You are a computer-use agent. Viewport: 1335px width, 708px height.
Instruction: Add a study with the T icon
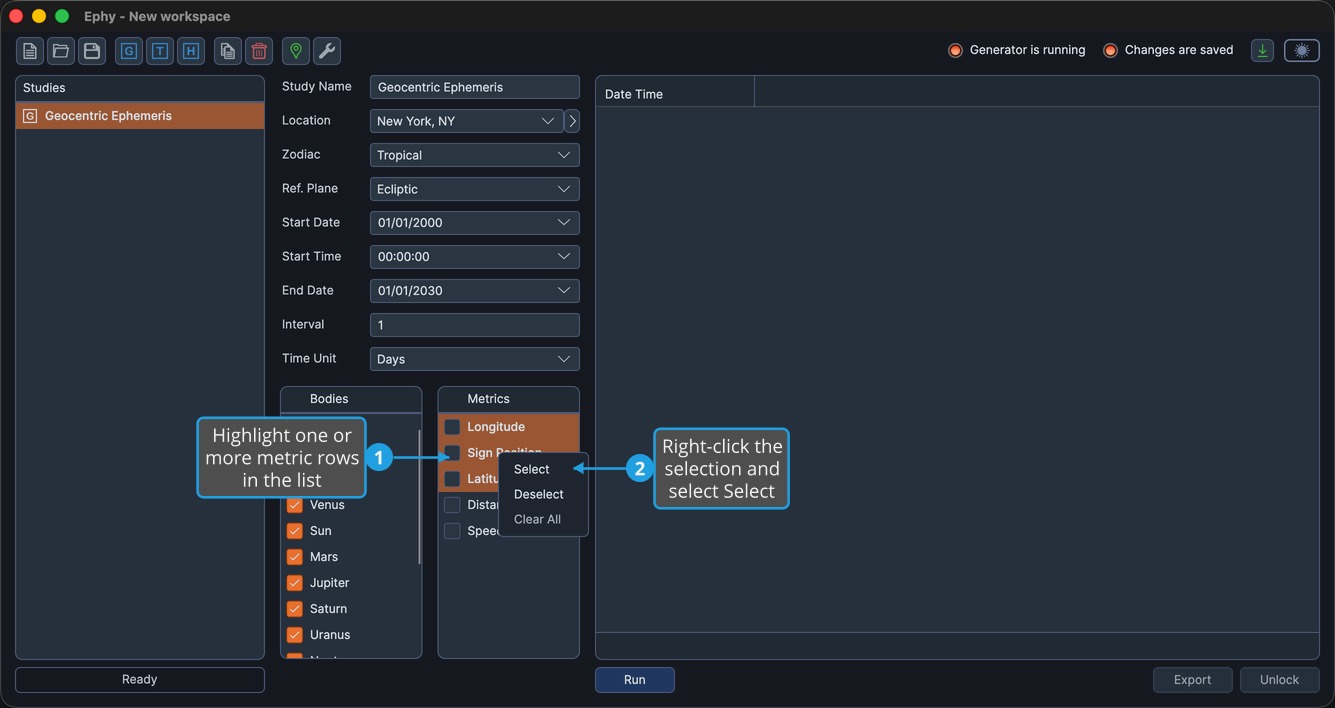[160, 51]
